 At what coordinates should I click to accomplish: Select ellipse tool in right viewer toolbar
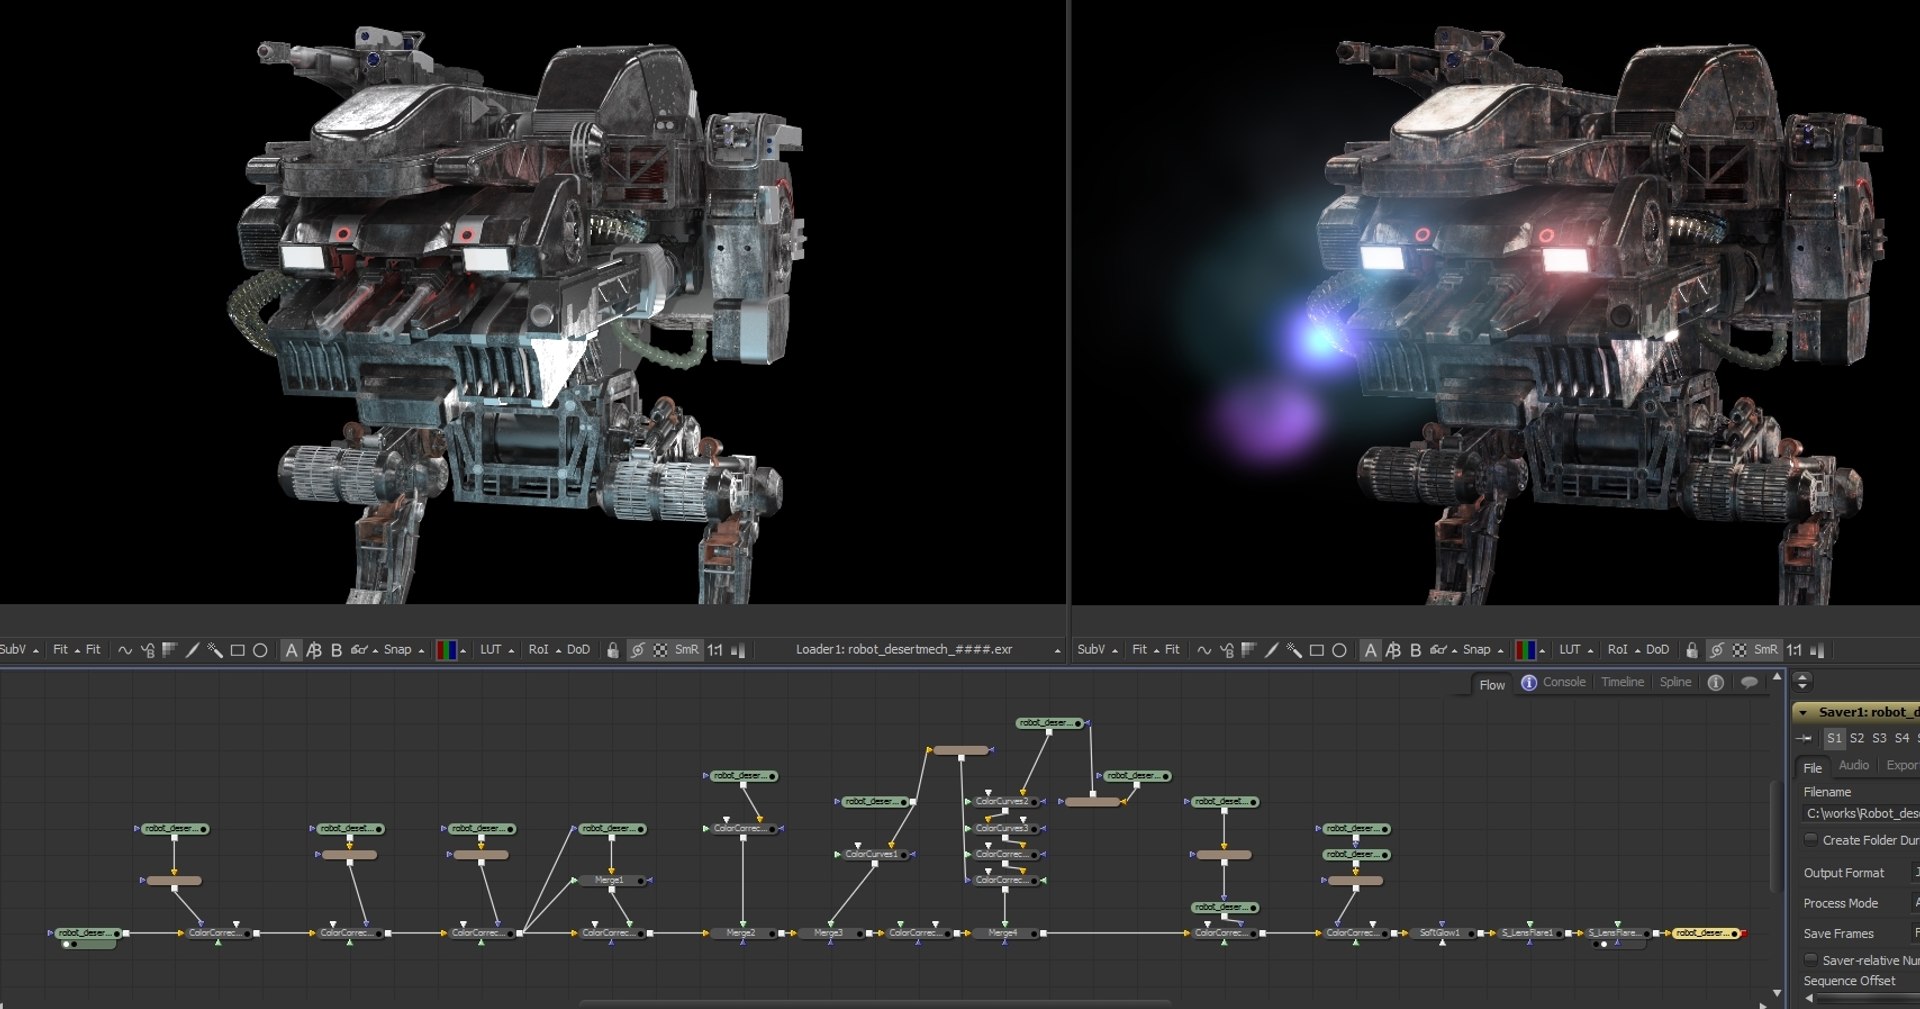(x=1339, y=650)
